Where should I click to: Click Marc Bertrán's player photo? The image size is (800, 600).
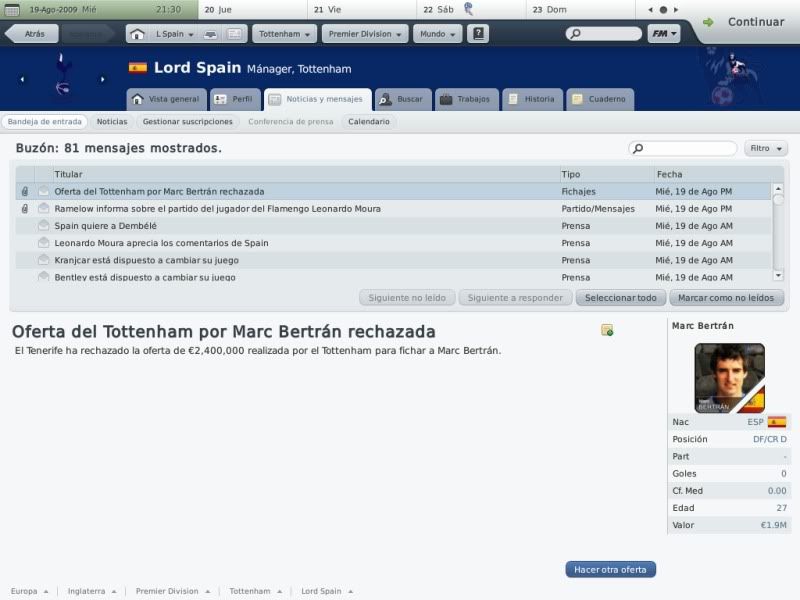(730, 378)
